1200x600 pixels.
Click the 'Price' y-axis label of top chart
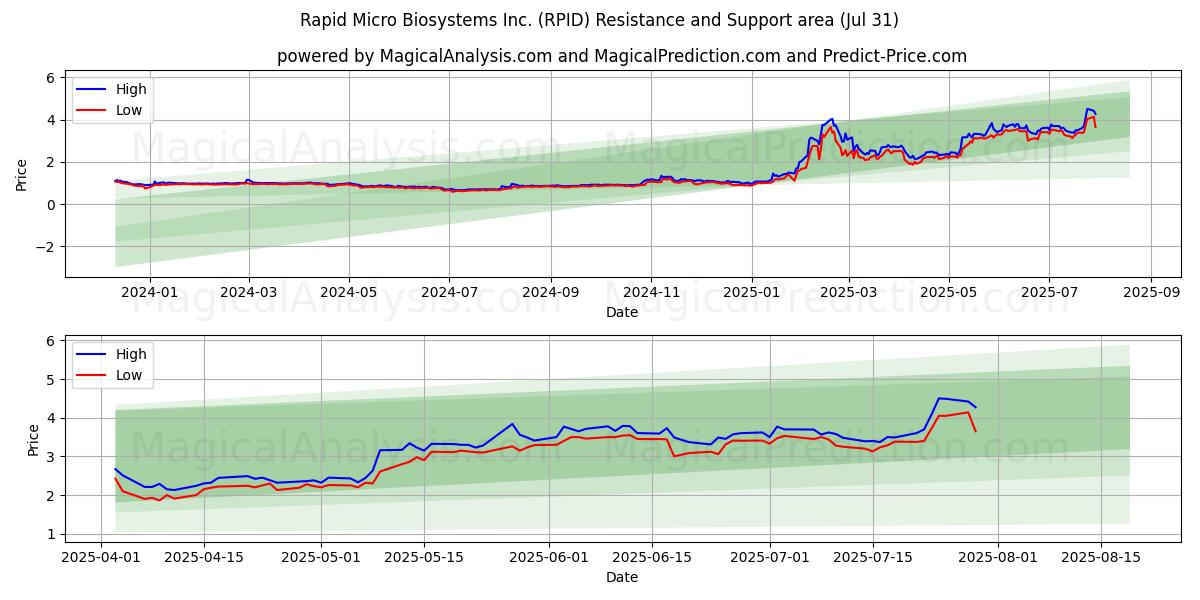tap(21, 175)
